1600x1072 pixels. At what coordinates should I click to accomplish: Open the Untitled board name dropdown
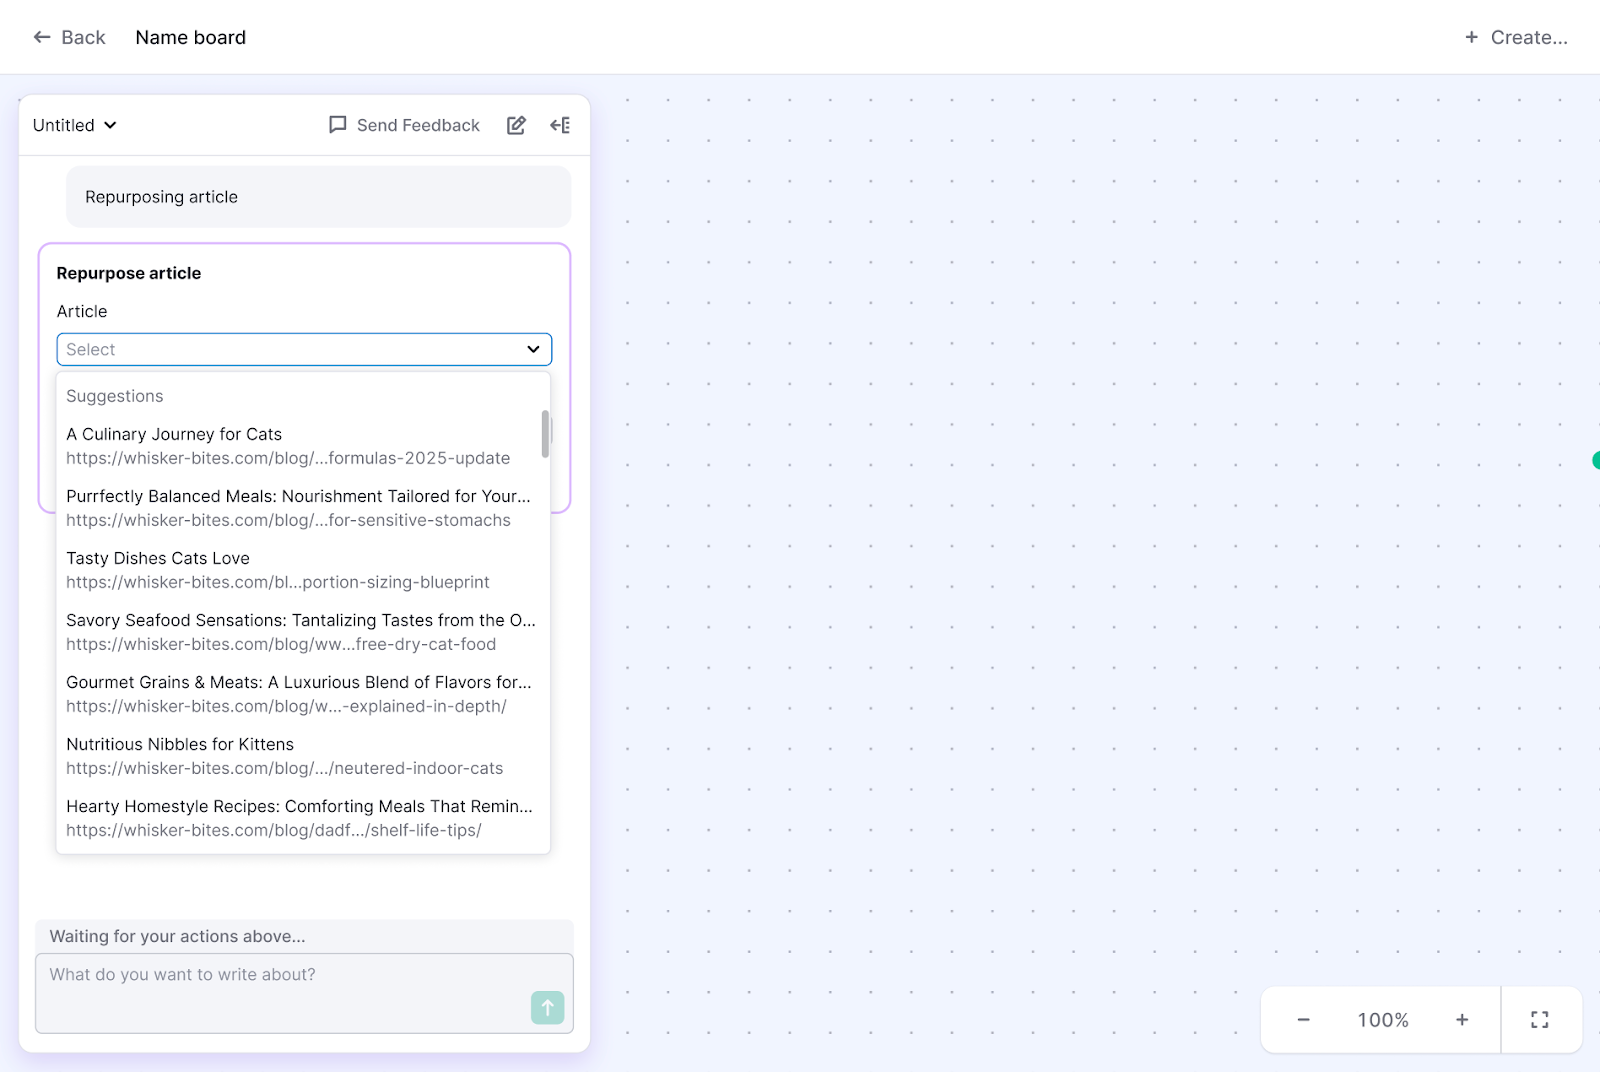[x=73, y=125]
